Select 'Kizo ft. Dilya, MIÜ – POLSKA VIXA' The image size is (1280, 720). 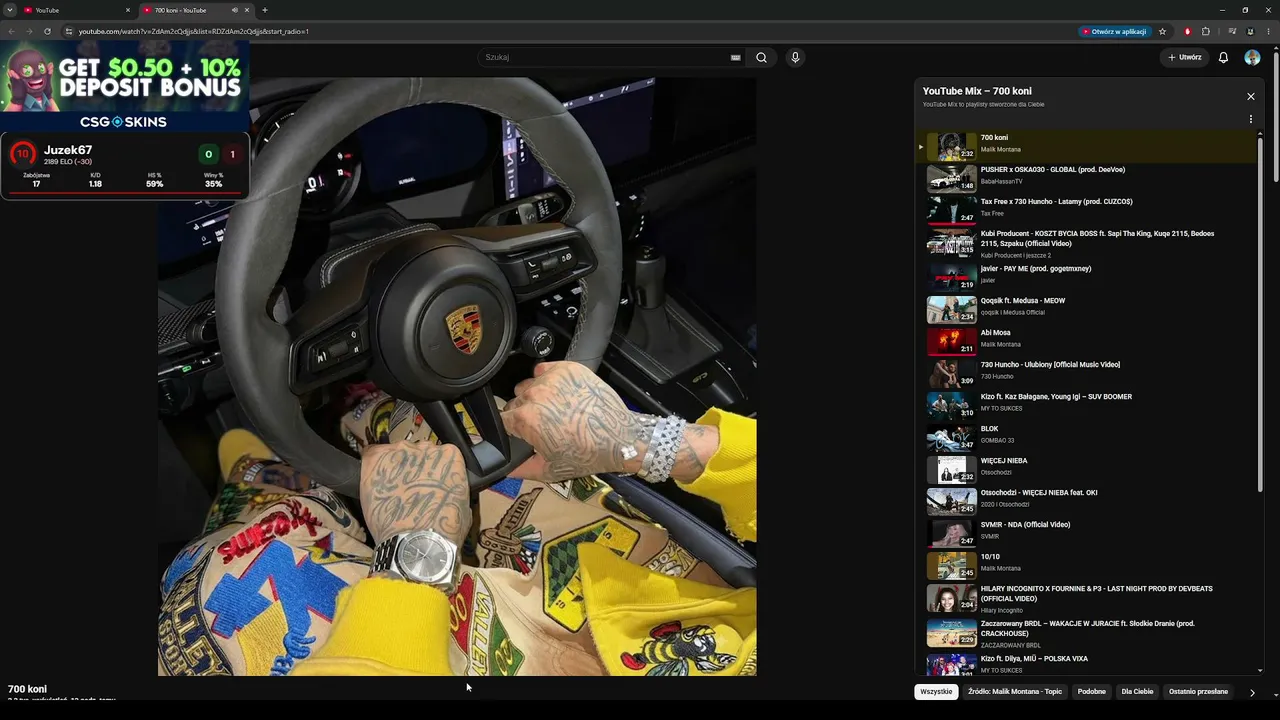[1085, 663]
